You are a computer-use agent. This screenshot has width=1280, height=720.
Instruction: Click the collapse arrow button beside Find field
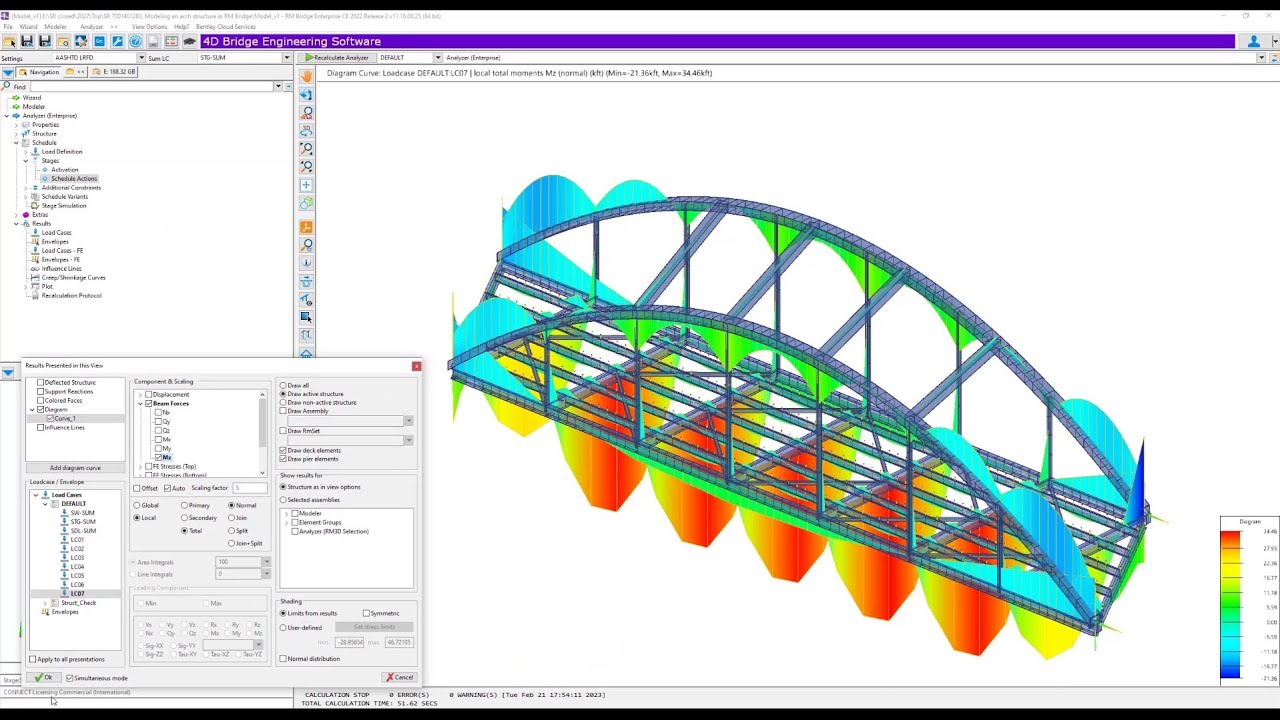tap(288, 87)
